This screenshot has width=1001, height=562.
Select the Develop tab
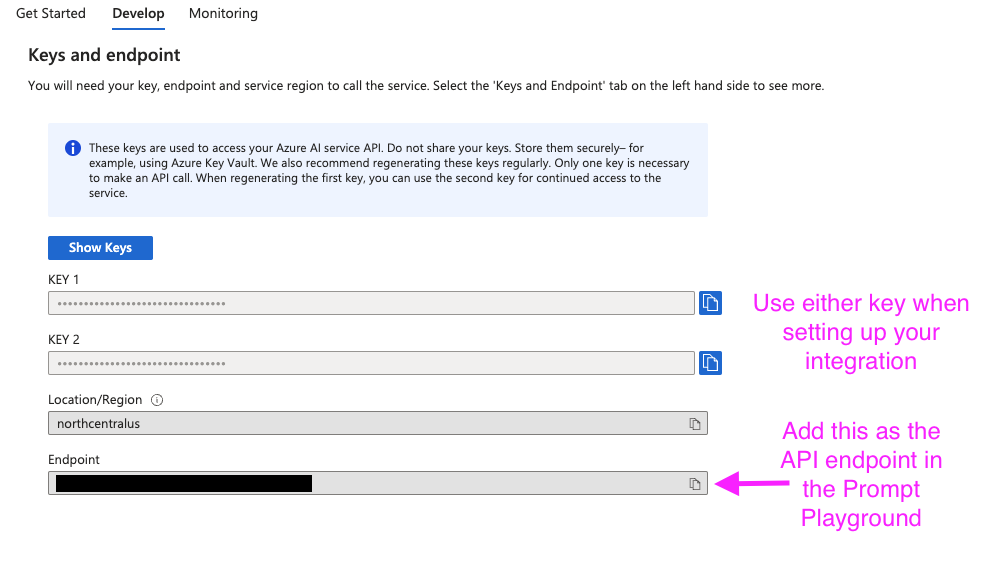pos(139,13)
